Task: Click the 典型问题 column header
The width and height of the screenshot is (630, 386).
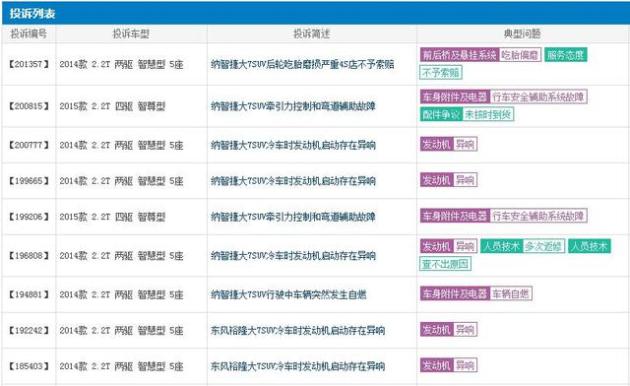Action: click(522, 34)
